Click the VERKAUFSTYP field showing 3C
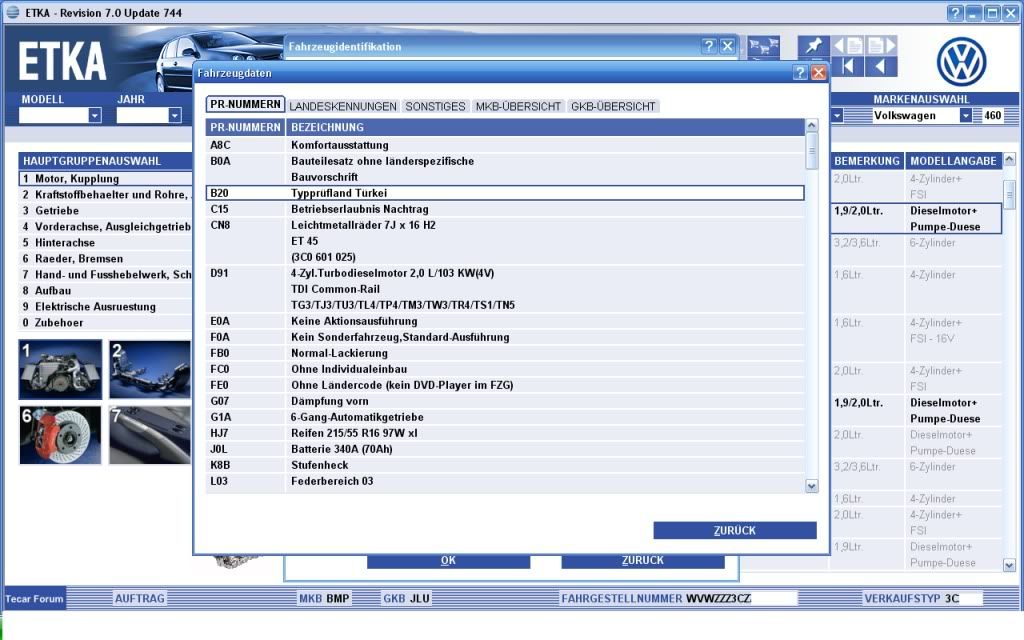The width and height of the screenshot is (1024, 640). point(962,598)
